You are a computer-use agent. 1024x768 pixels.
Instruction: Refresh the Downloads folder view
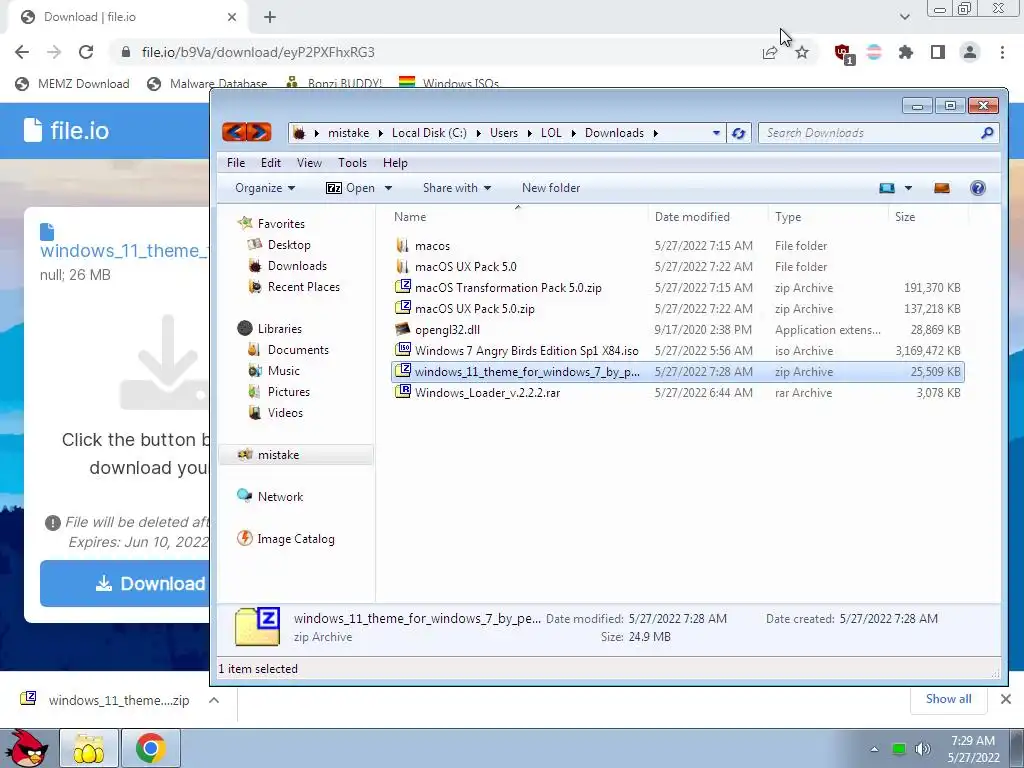pyautogui.click(x=739, y=133)
